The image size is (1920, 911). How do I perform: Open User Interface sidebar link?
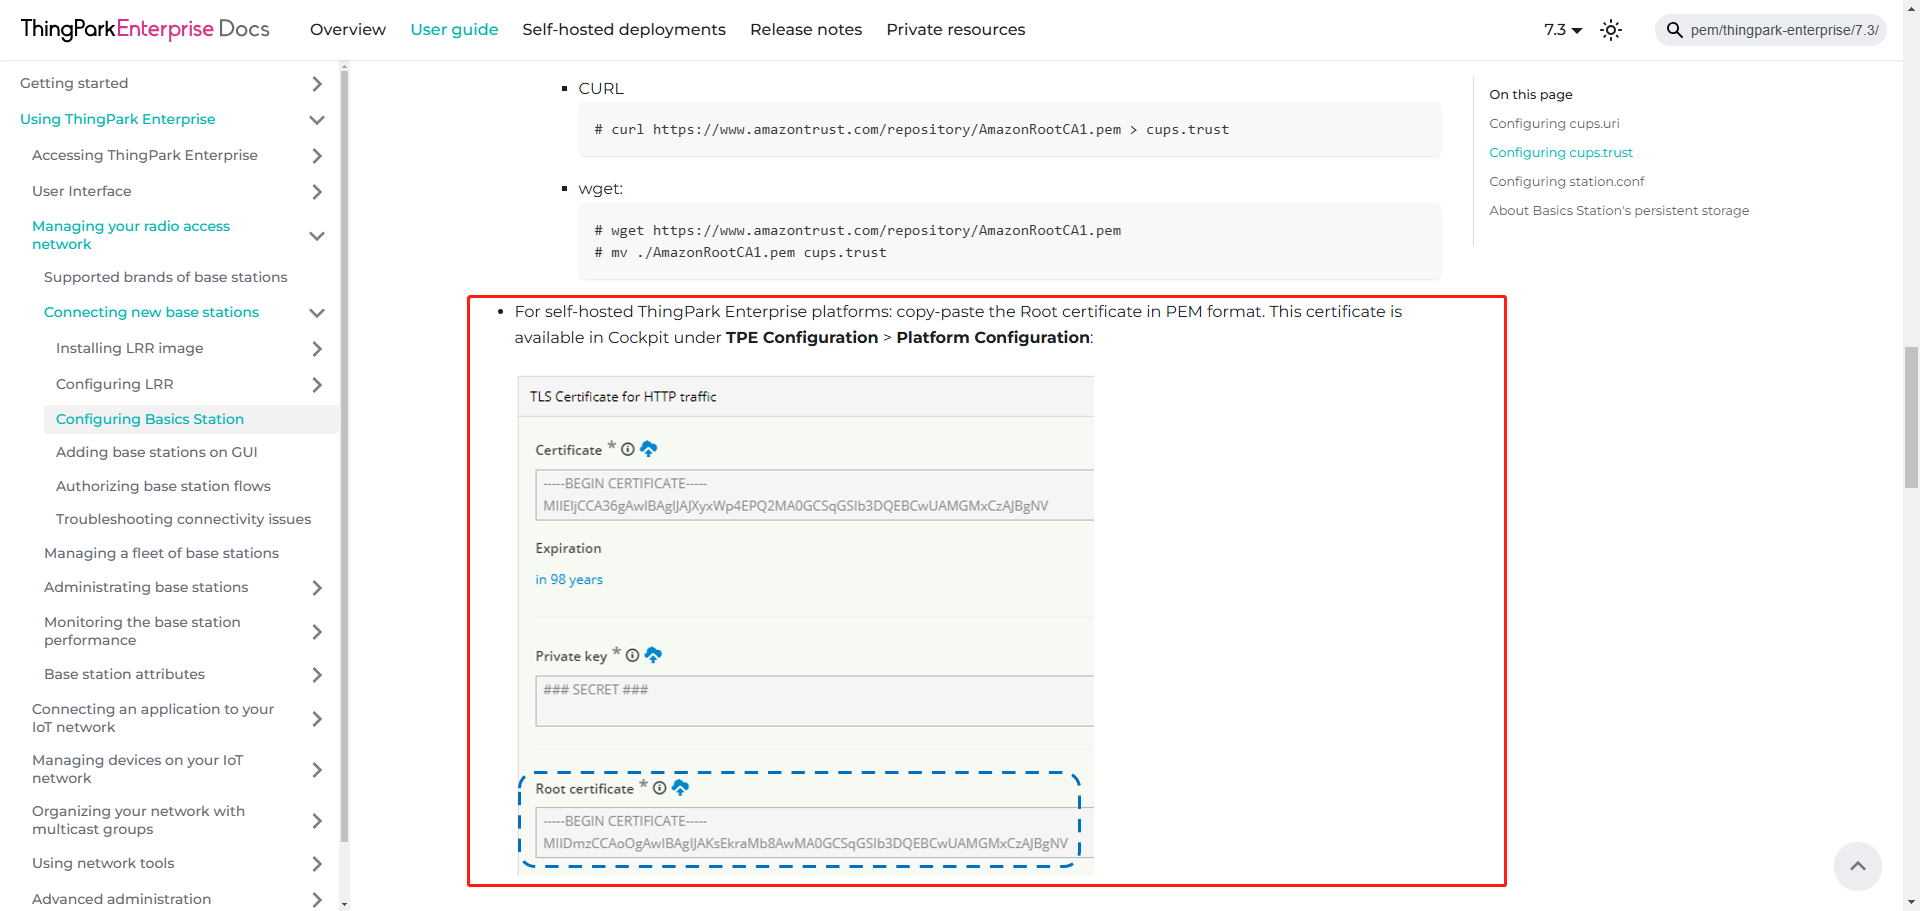click(x=82, y=191)
